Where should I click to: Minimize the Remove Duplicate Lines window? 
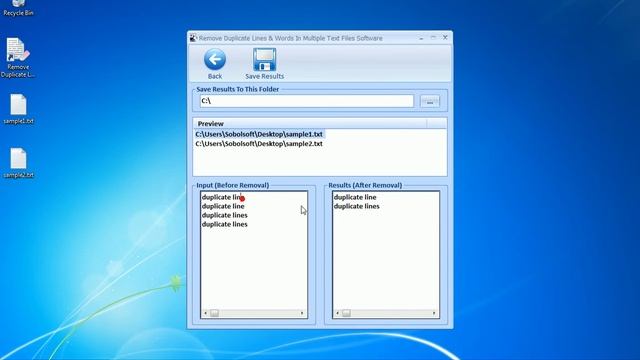click(x=421, y=38)
